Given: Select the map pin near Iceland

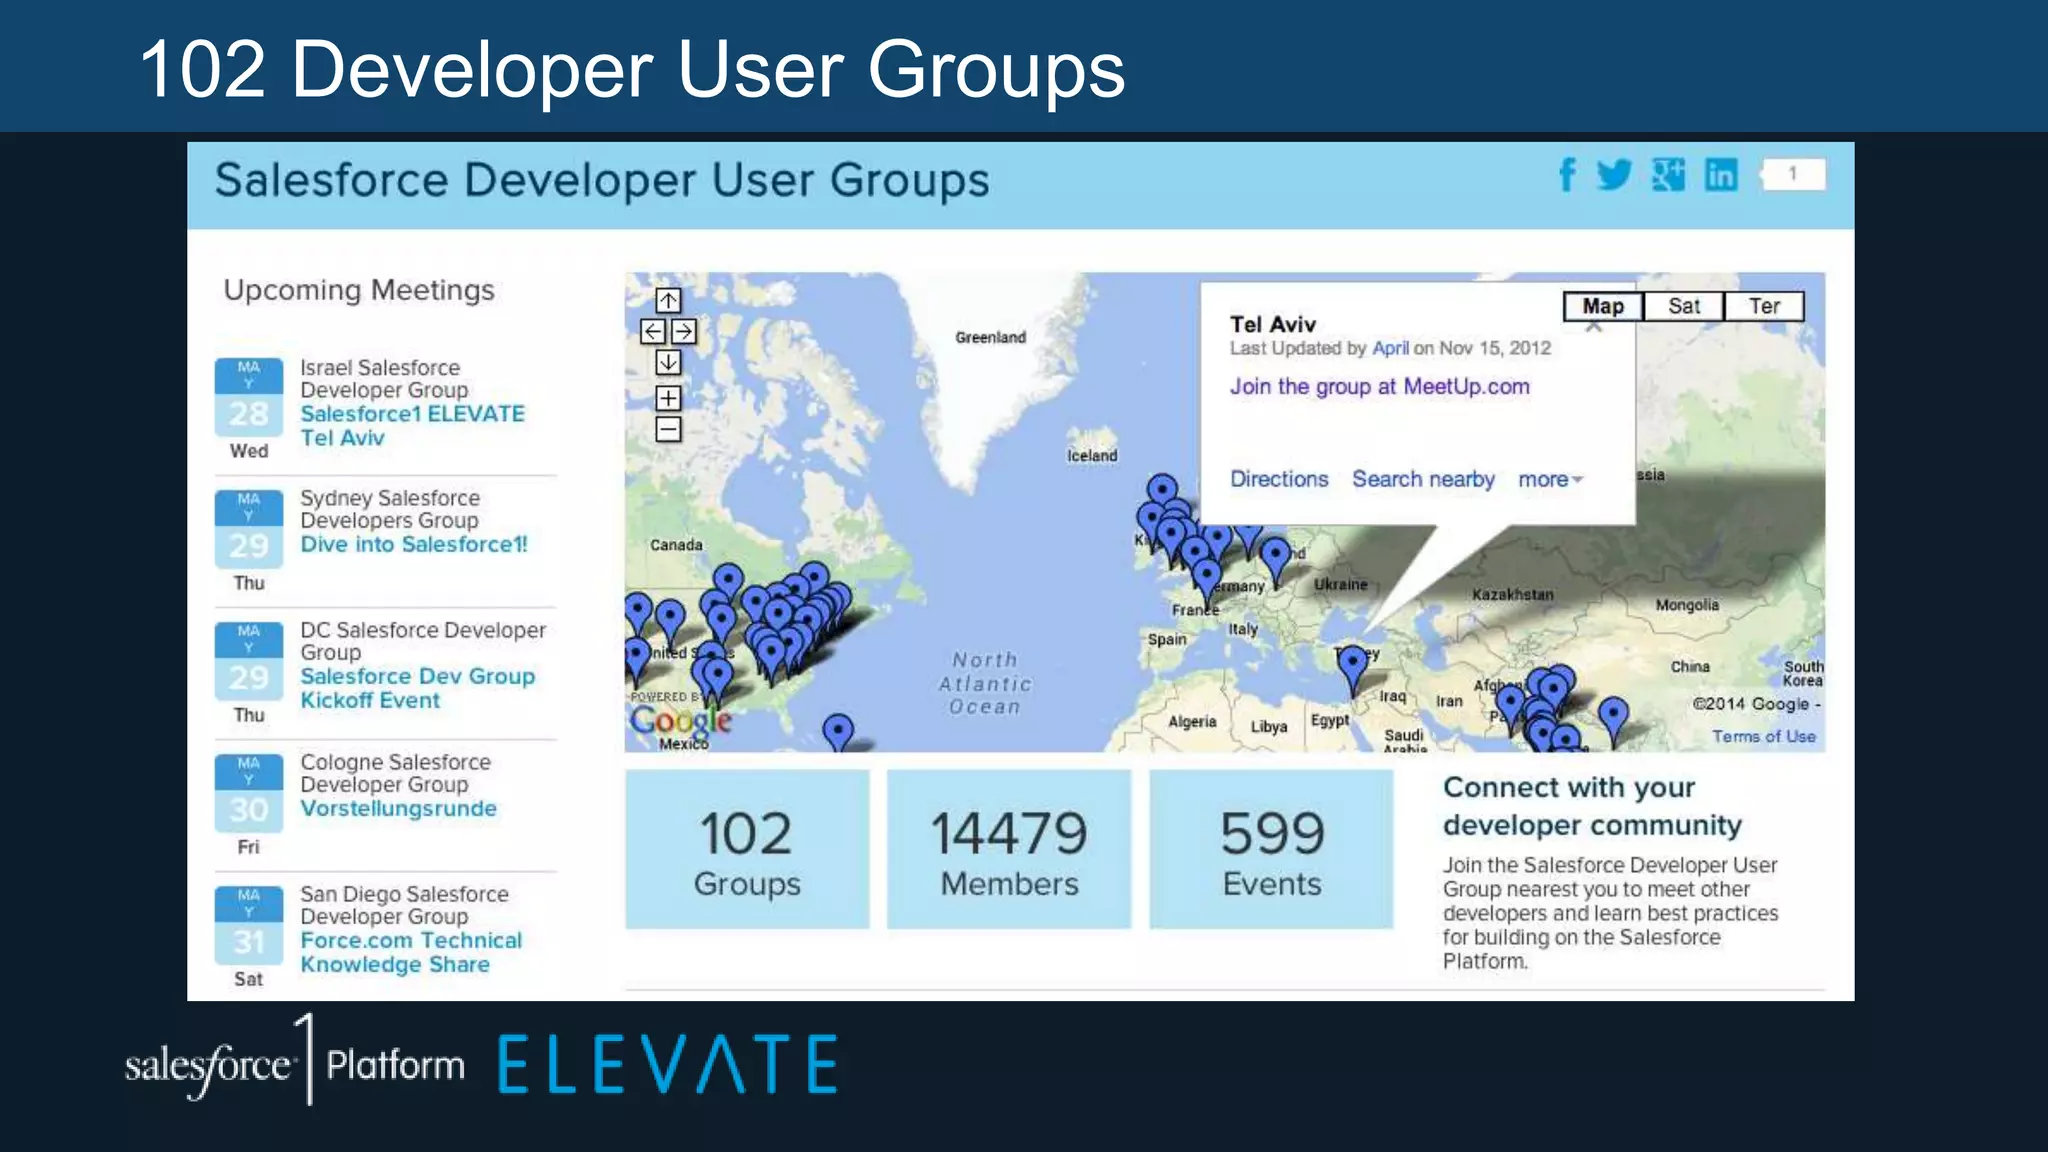Looking at the screenshot, I should [x=1162, y=490].
